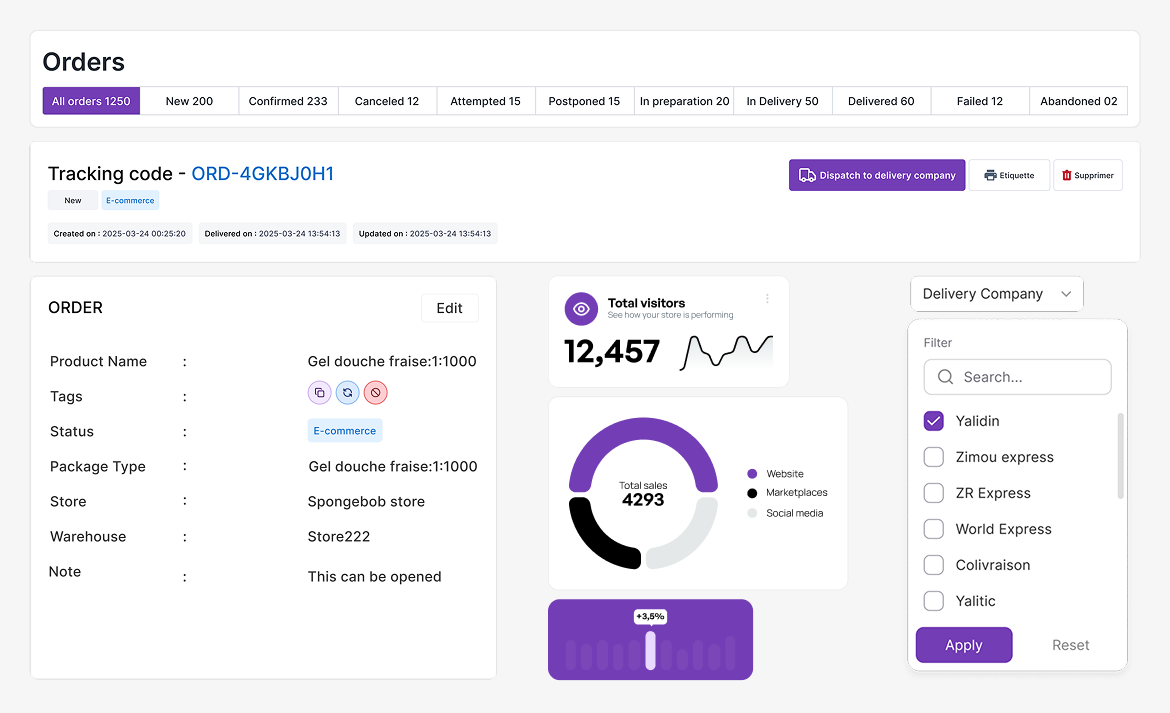The width and height of the screenshot is (1170, 713).
Task: Click the Edit button in ORDER panel
Action: tap(449, 308)
